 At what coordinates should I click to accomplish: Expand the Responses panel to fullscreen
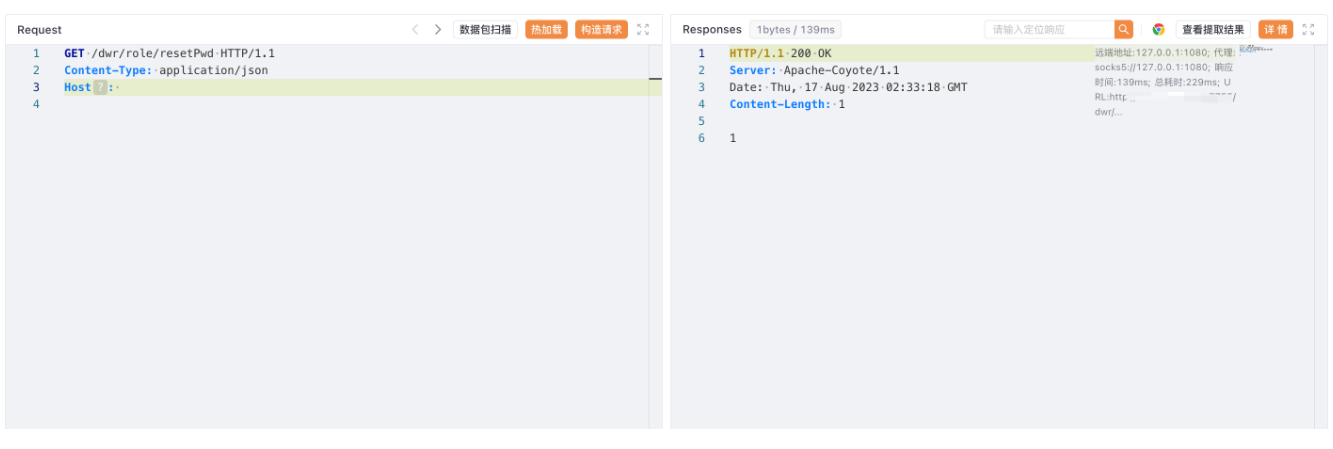(1308, 30)
